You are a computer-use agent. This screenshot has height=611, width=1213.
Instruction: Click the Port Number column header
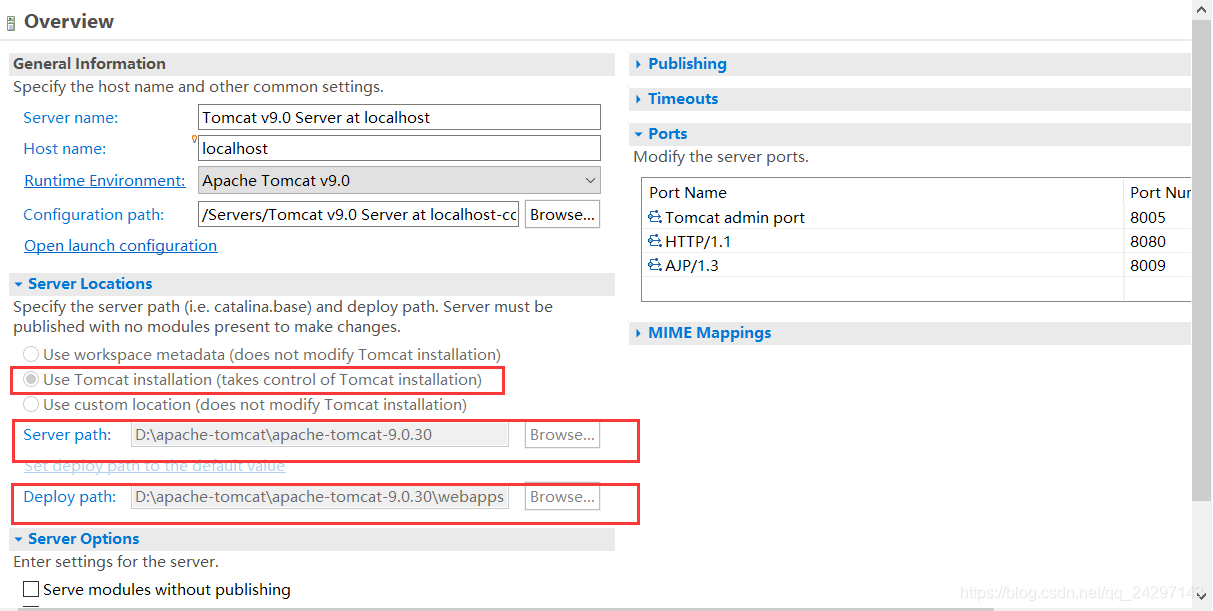(x=1158, y=192)
